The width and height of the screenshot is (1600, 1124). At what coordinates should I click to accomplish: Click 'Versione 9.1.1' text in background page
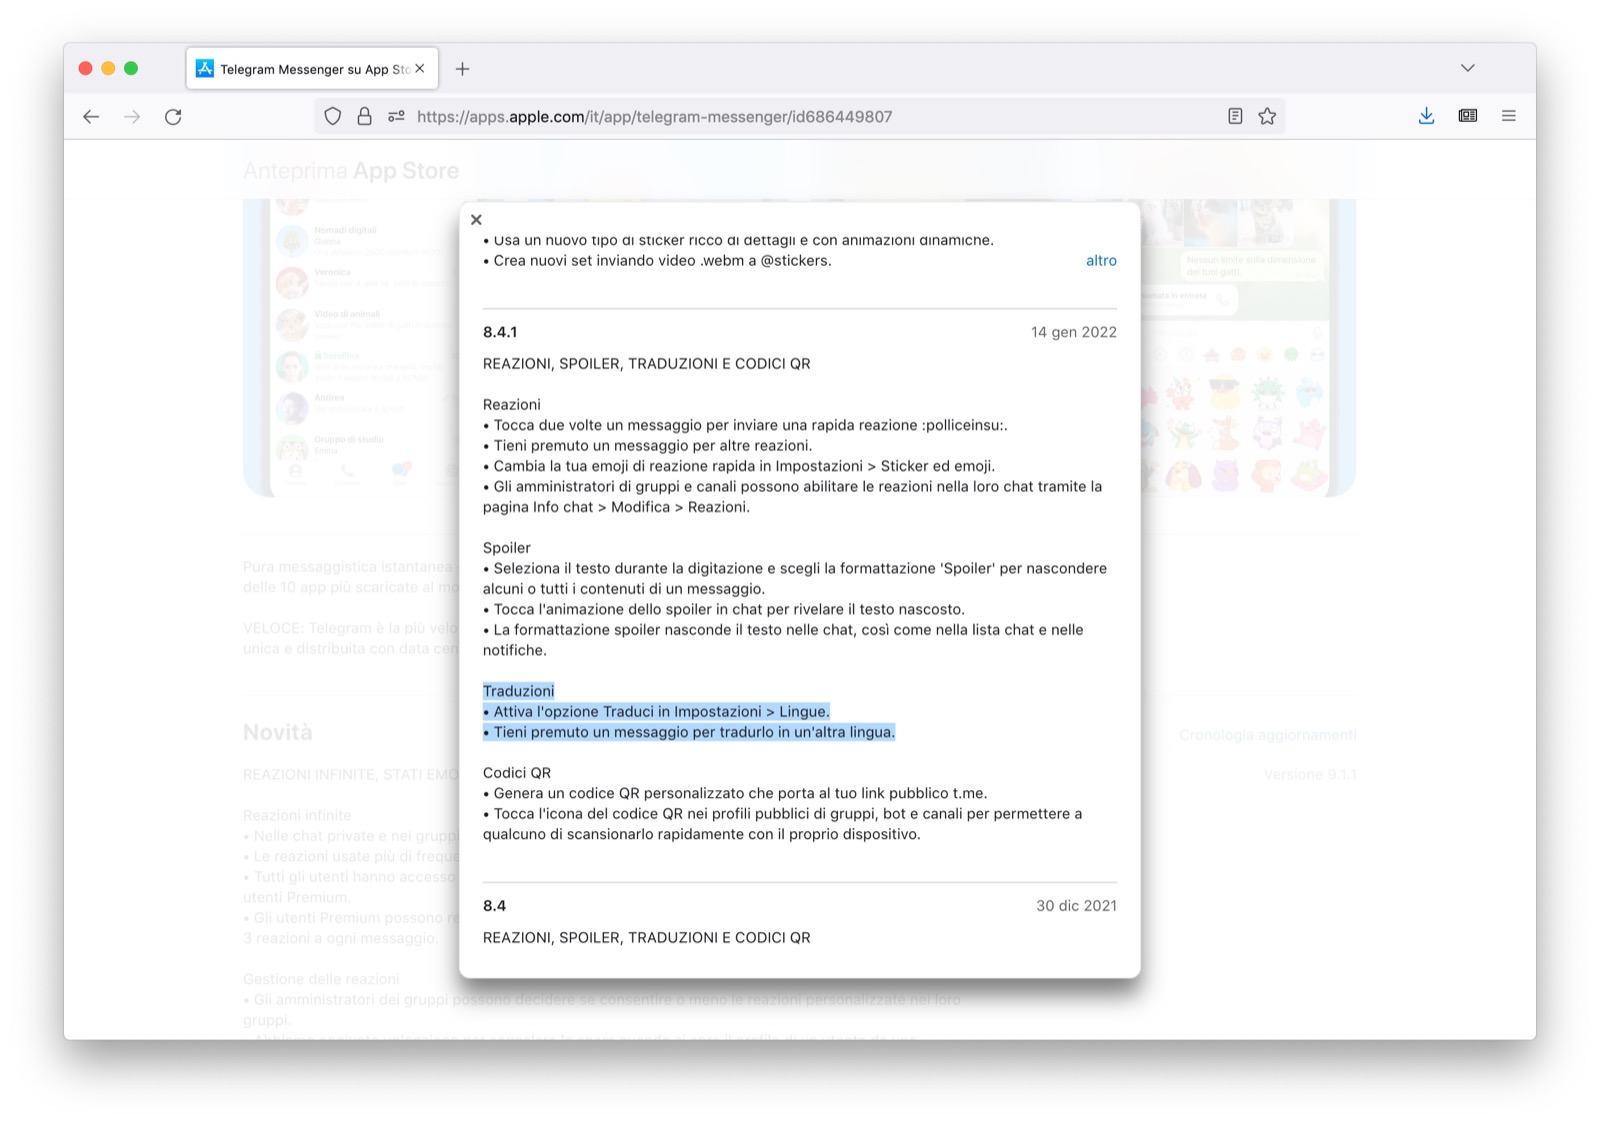coord(1310,775)
